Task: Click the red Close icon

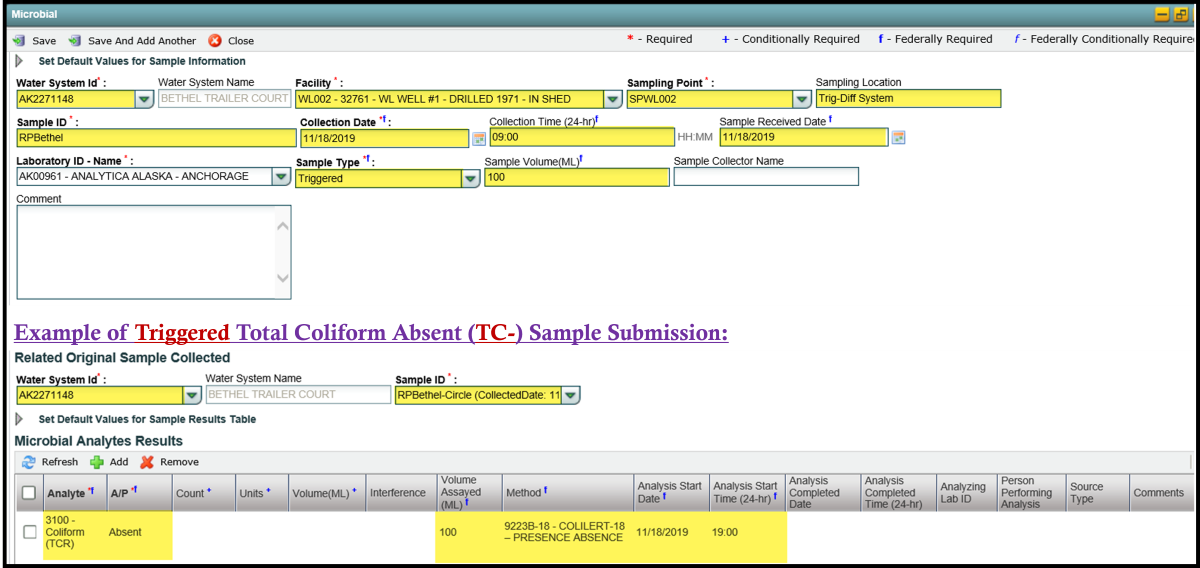Action: (215, 41)
